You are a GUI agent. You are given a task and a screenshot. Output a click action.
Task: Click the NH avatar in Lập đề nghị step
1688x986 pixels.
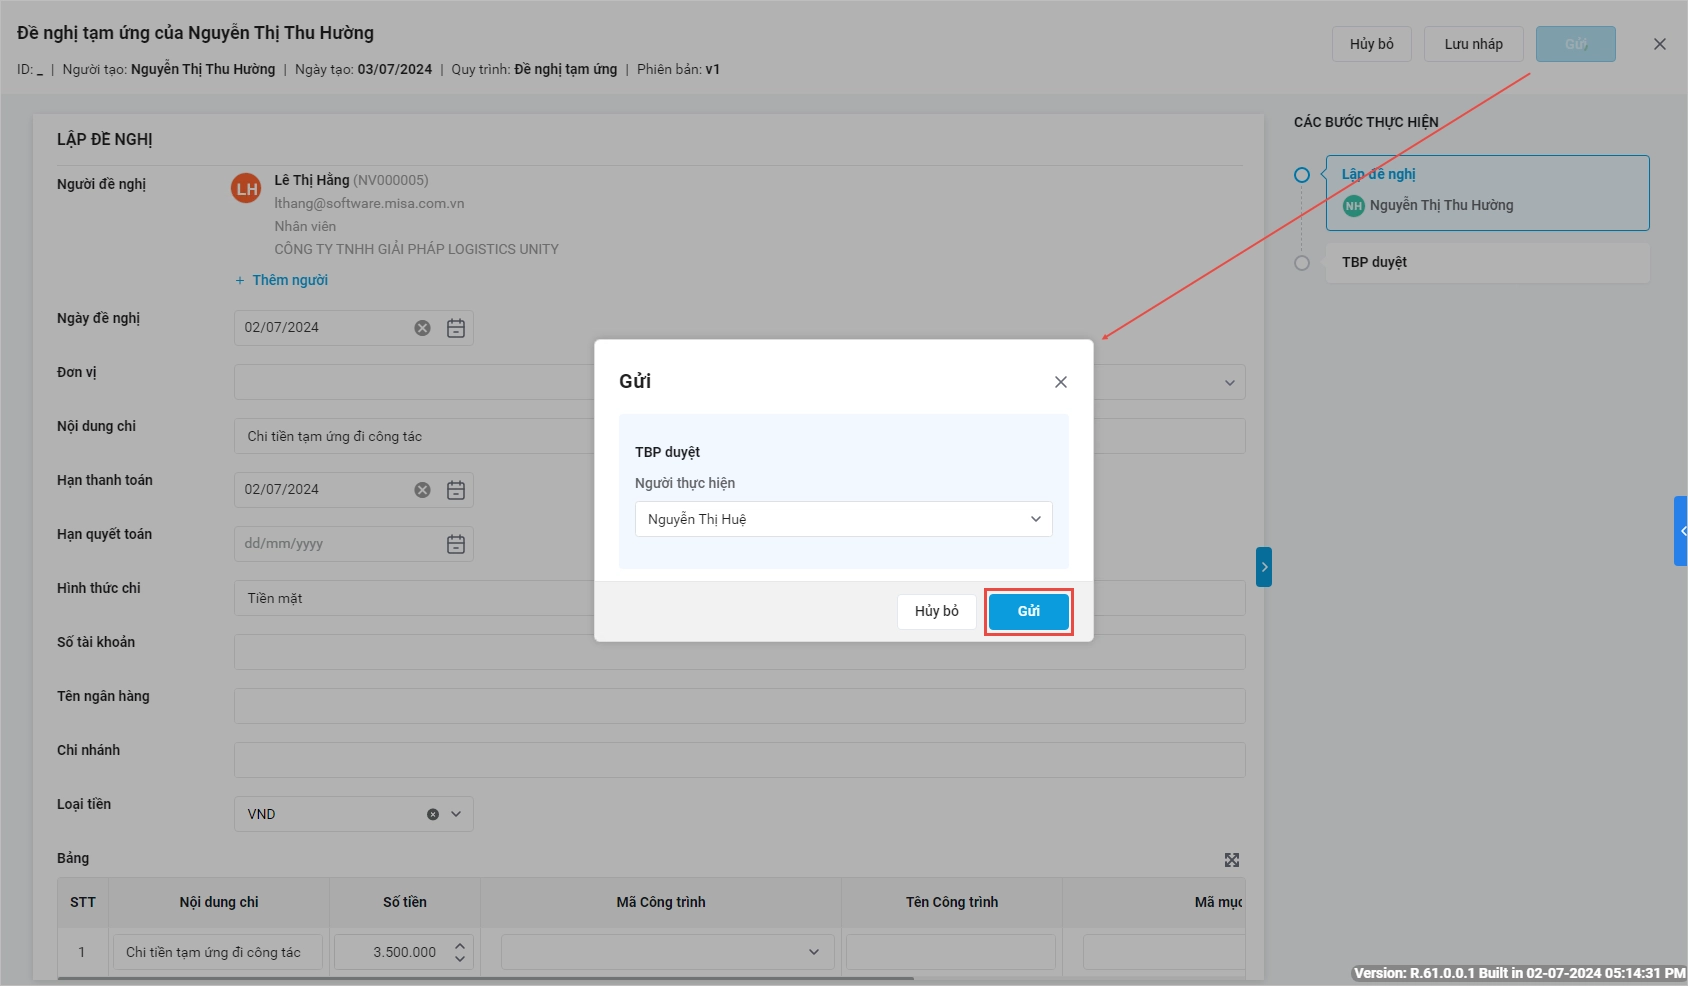click(1353, 206)
